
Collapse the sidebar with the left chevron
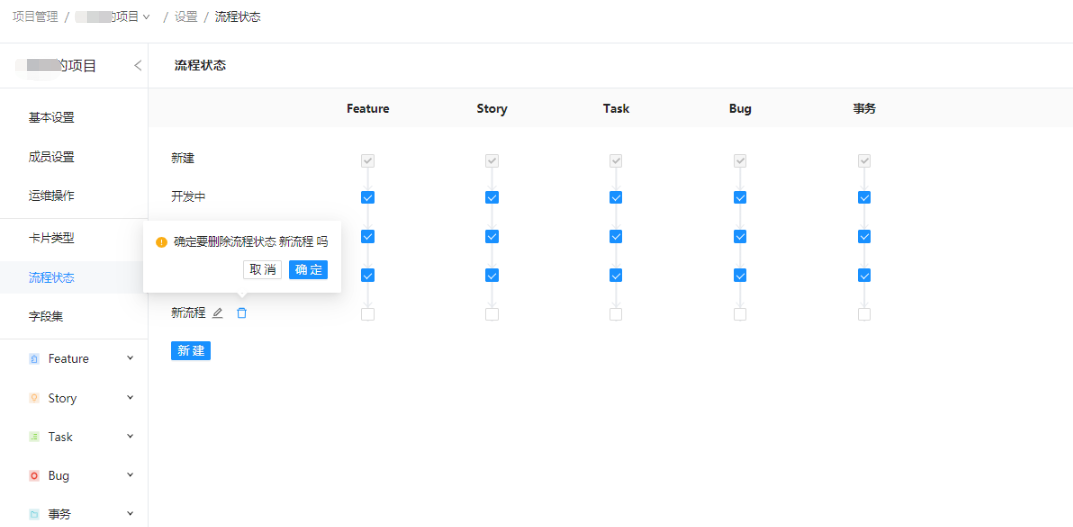click(x=138, y=66)
